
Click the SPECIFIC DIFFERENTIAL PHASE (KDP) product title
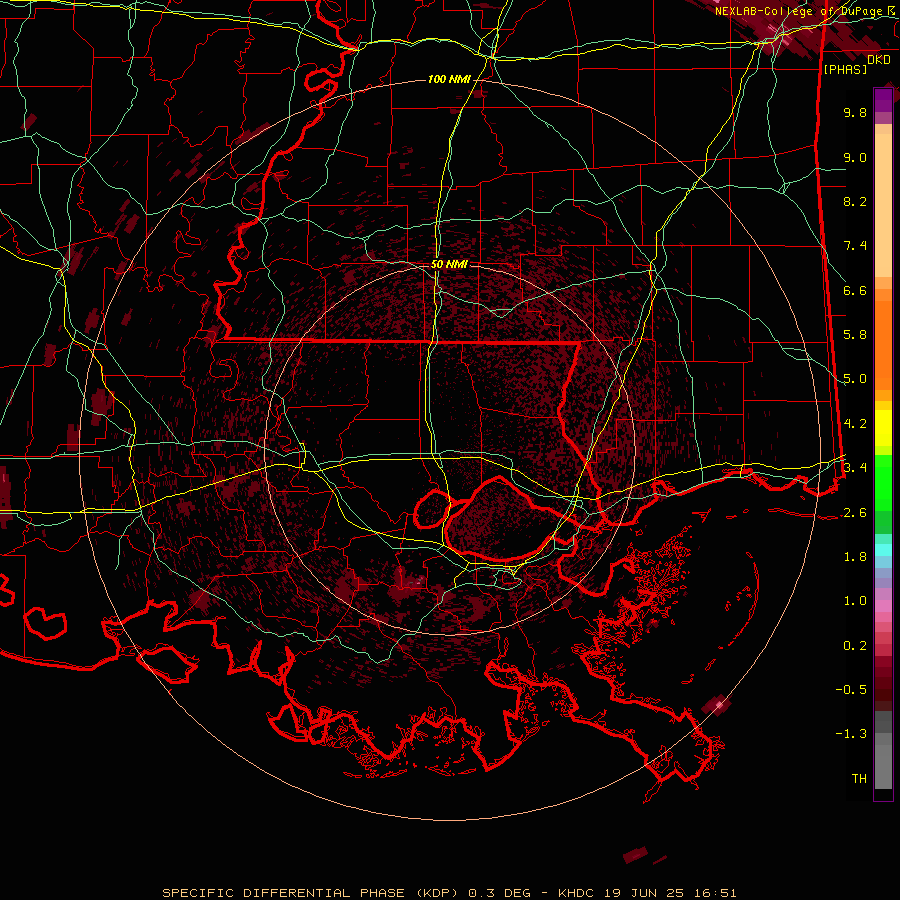point(310,893)
